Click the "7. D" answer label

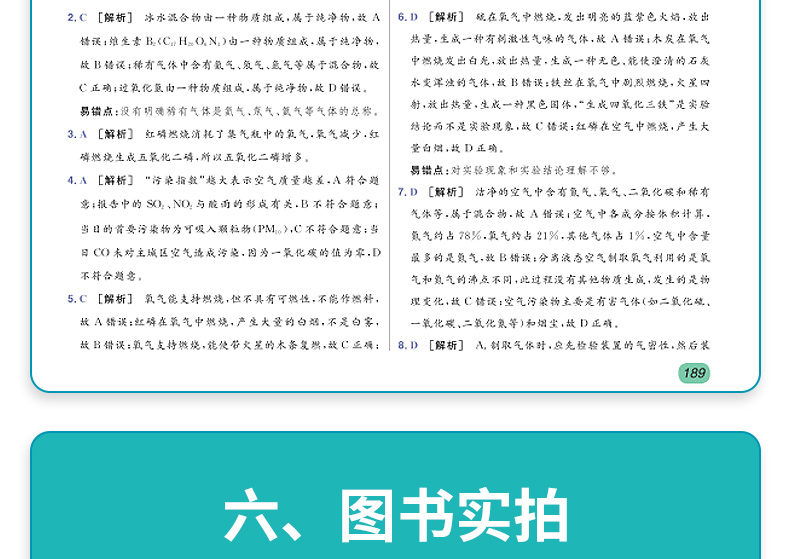408,191
